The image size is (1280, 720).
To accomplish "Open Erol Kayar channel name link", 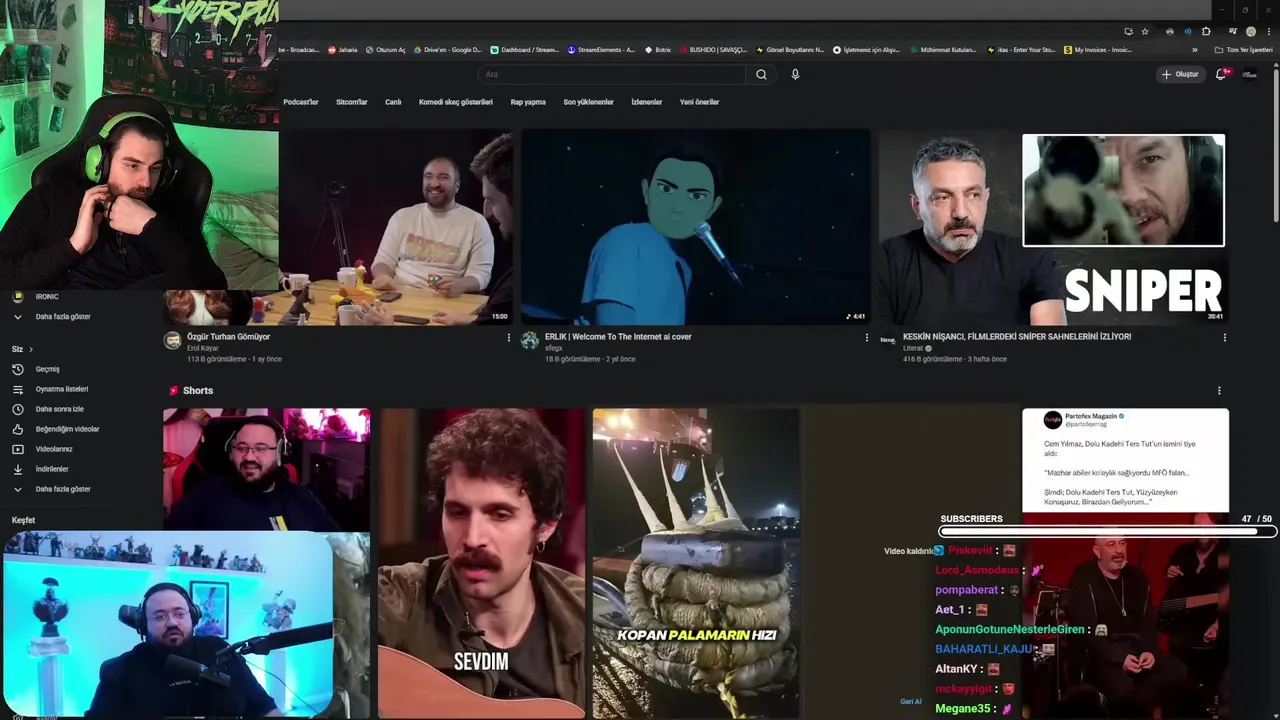I will (x=203, y=348).
